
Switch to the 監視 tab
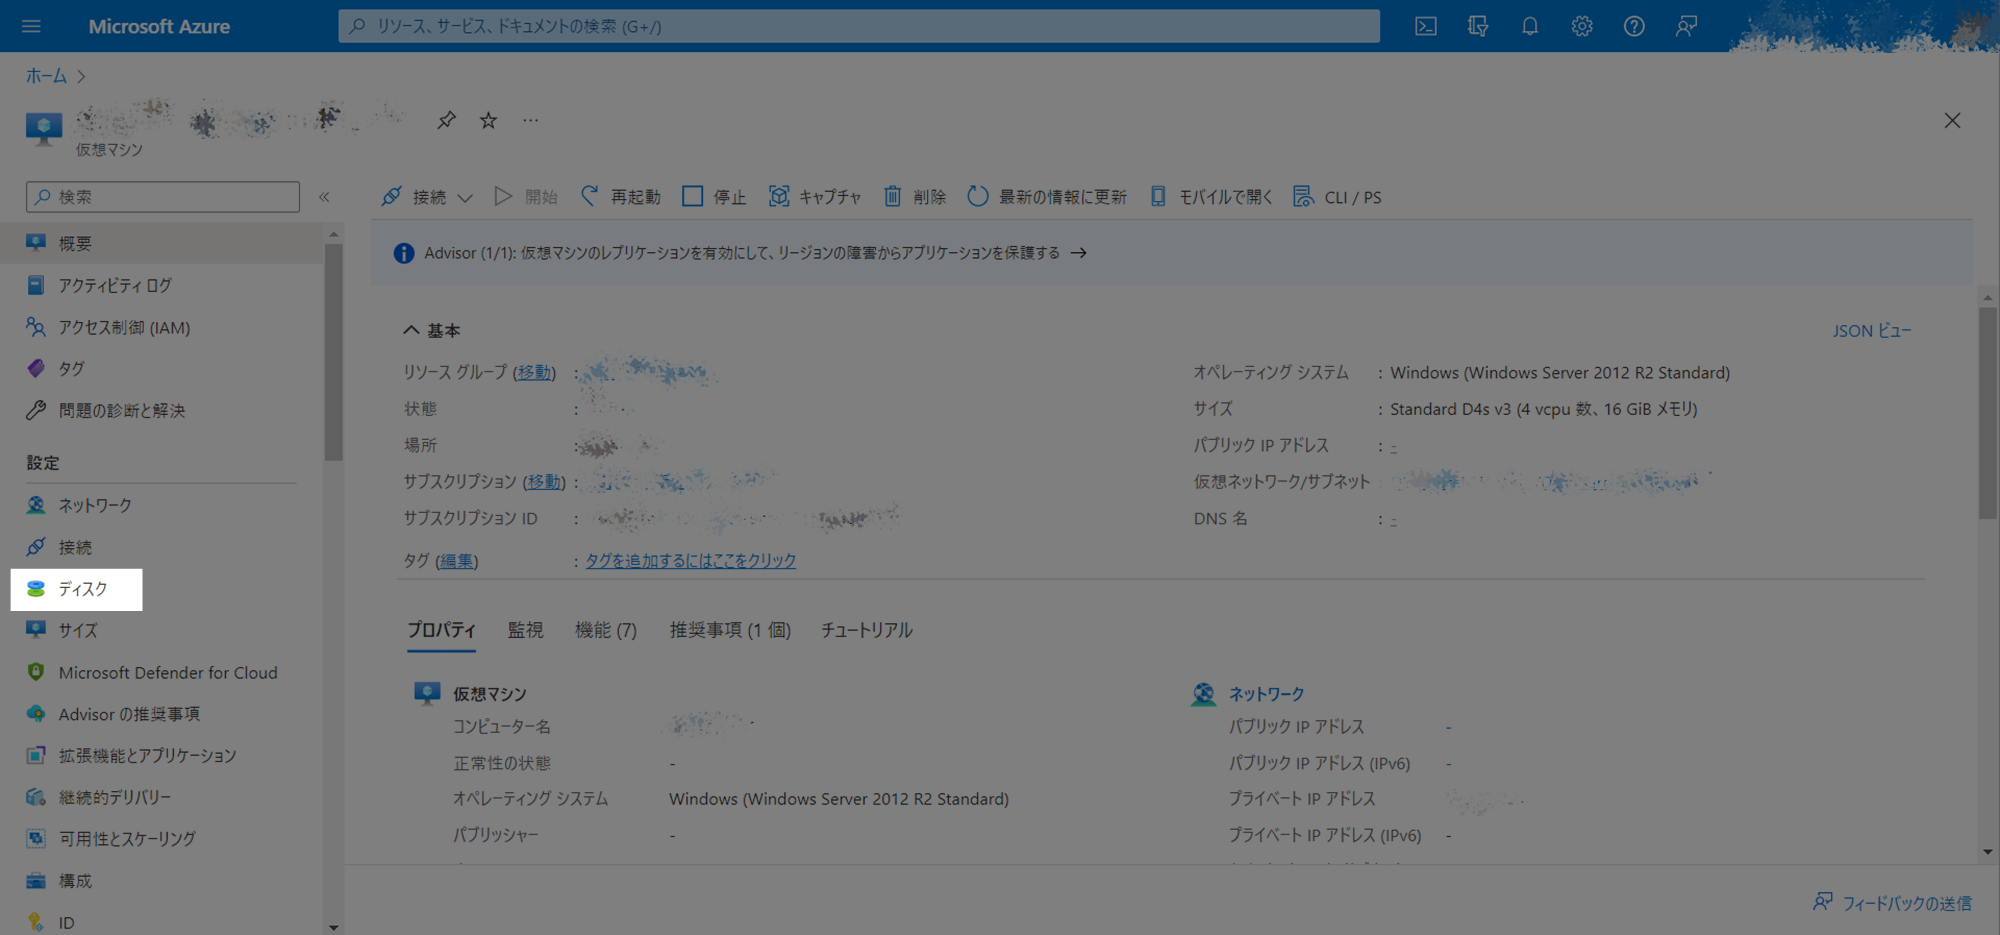point(525,630)
